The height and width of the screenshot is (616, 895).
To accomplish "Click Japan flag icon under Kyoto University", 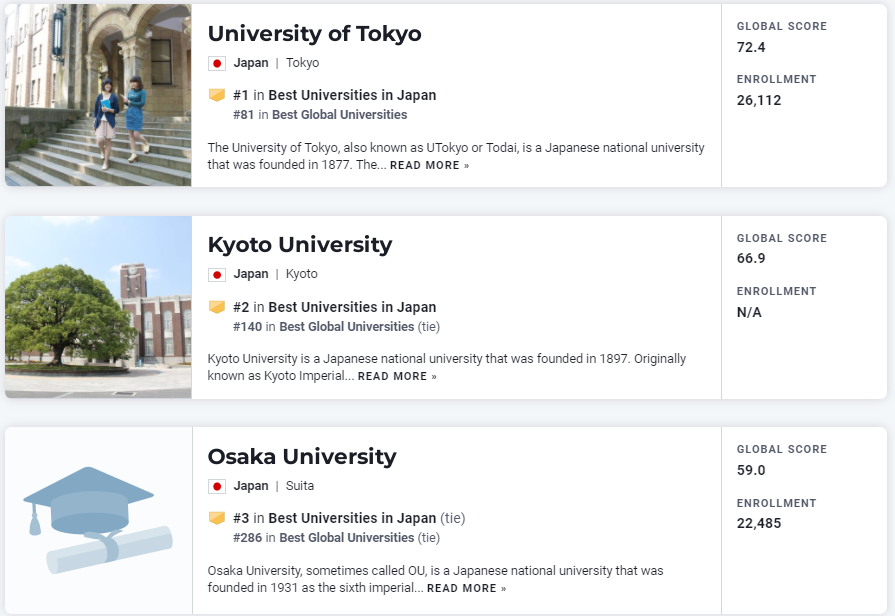I will click(217, 275).
